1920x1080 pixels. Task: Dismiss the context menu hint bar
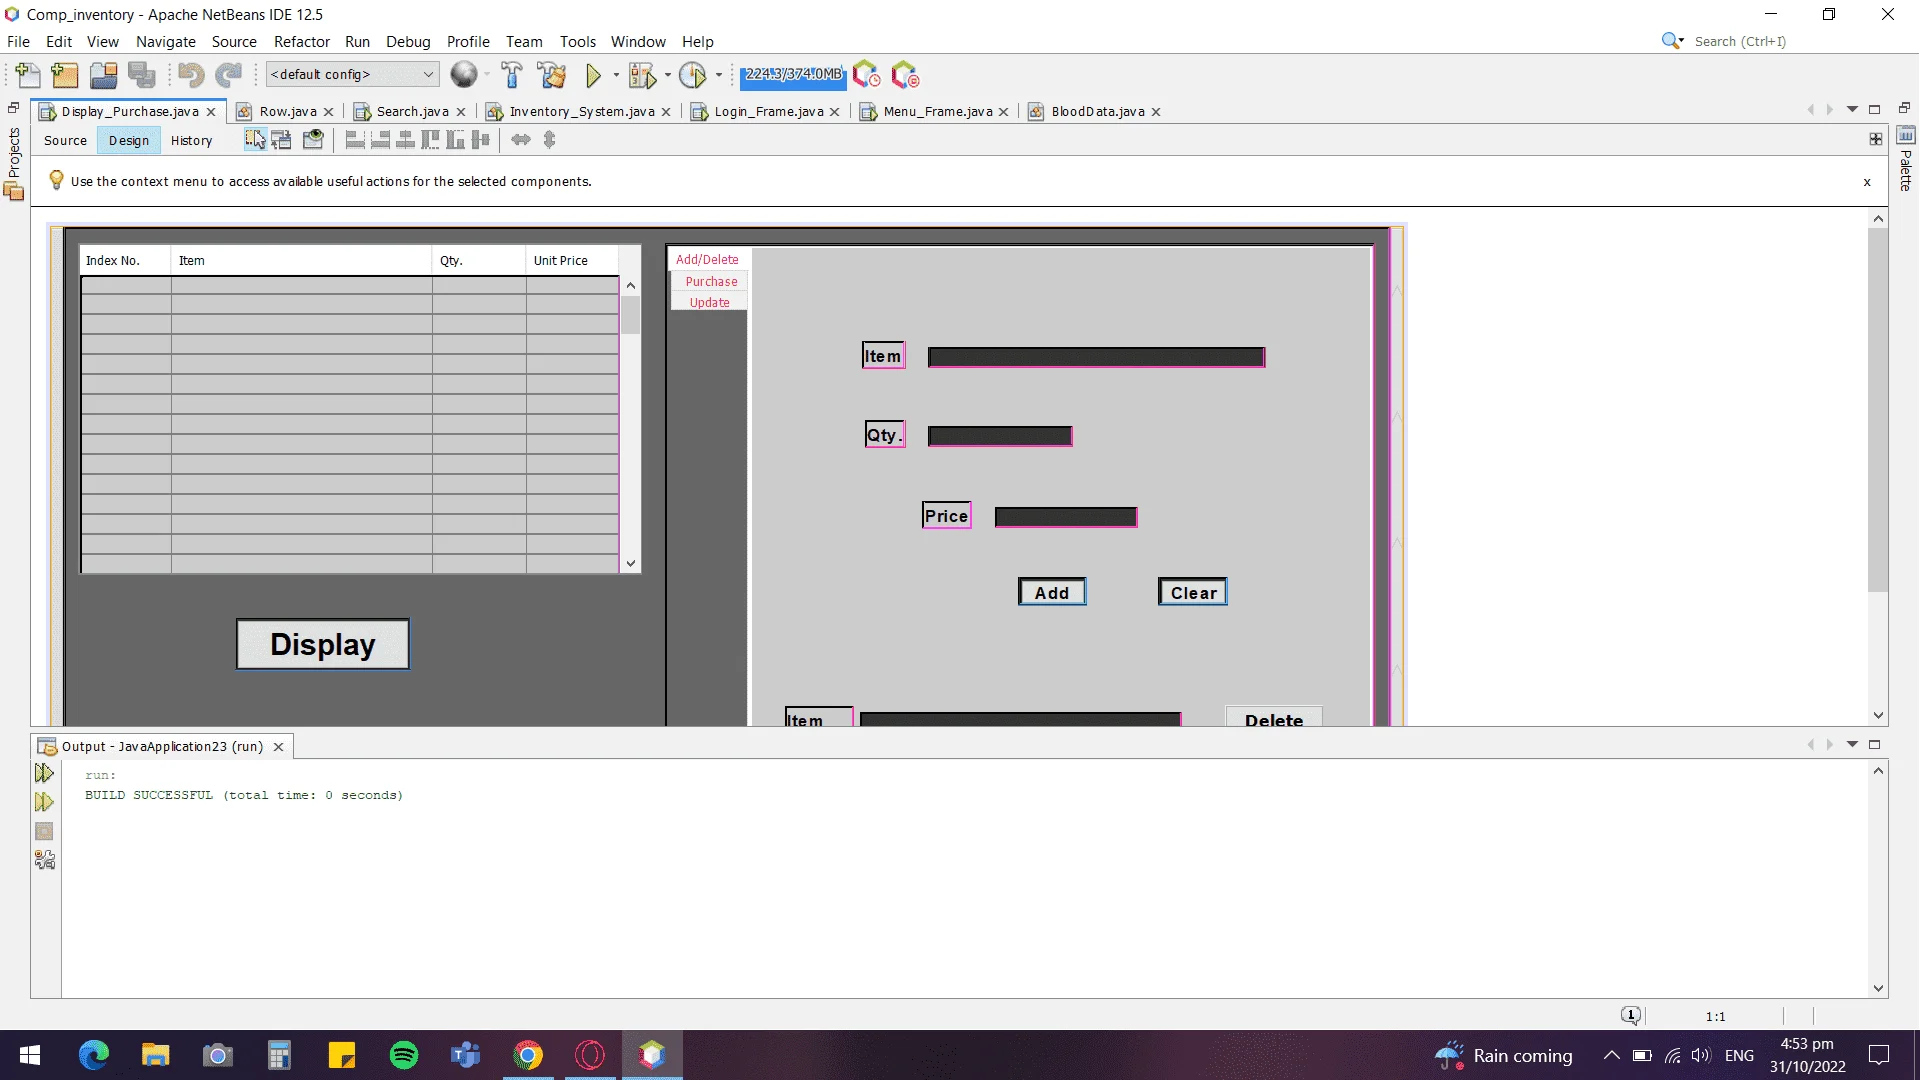click(1867, 182)
